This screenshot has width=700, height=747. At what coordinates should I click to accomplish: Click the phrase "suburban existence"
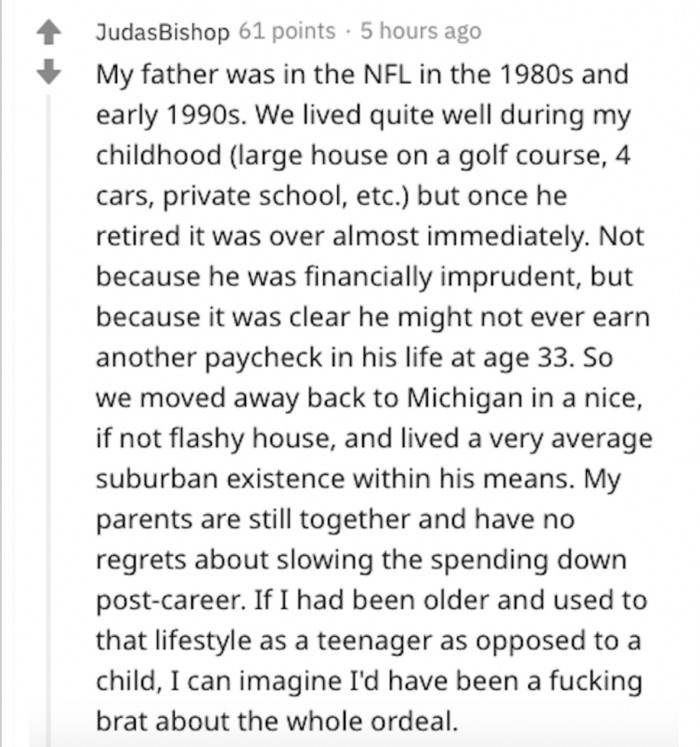pos(220,479)
